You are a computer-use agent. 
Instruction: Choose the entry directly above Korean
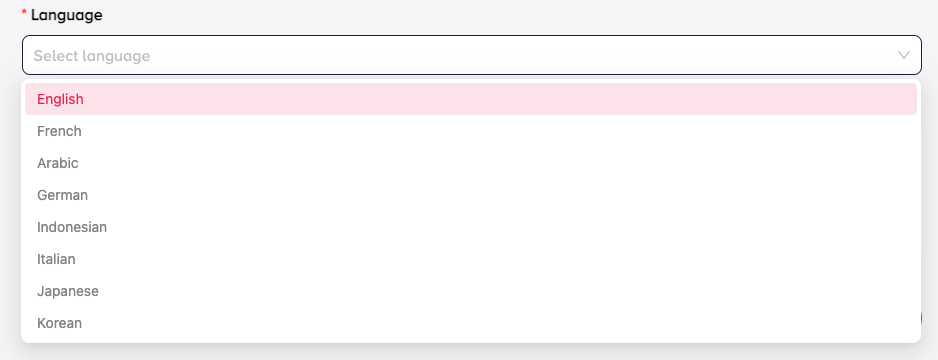coord(471,291)
